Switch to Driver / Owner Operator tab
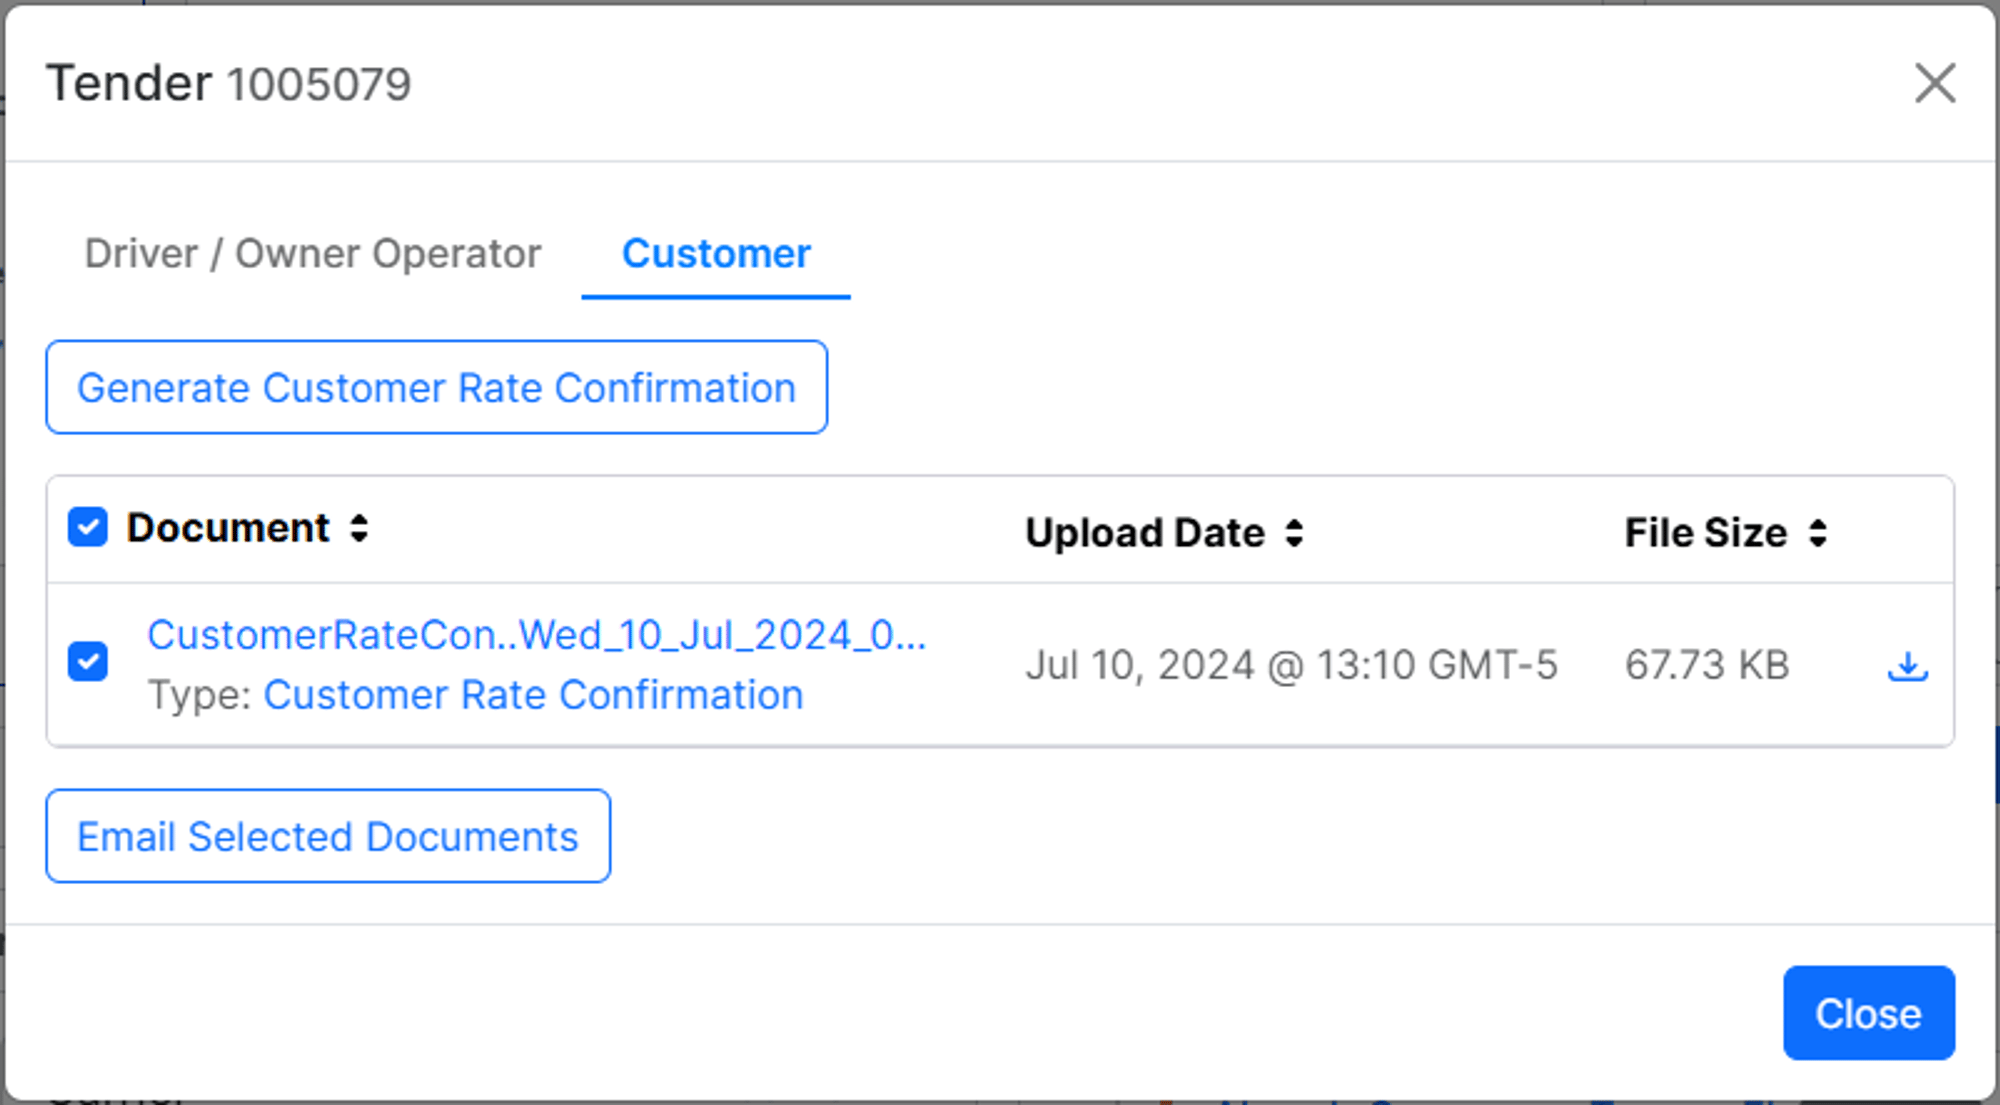This screenshot has height=1105, width=2000. click(313, 254)
